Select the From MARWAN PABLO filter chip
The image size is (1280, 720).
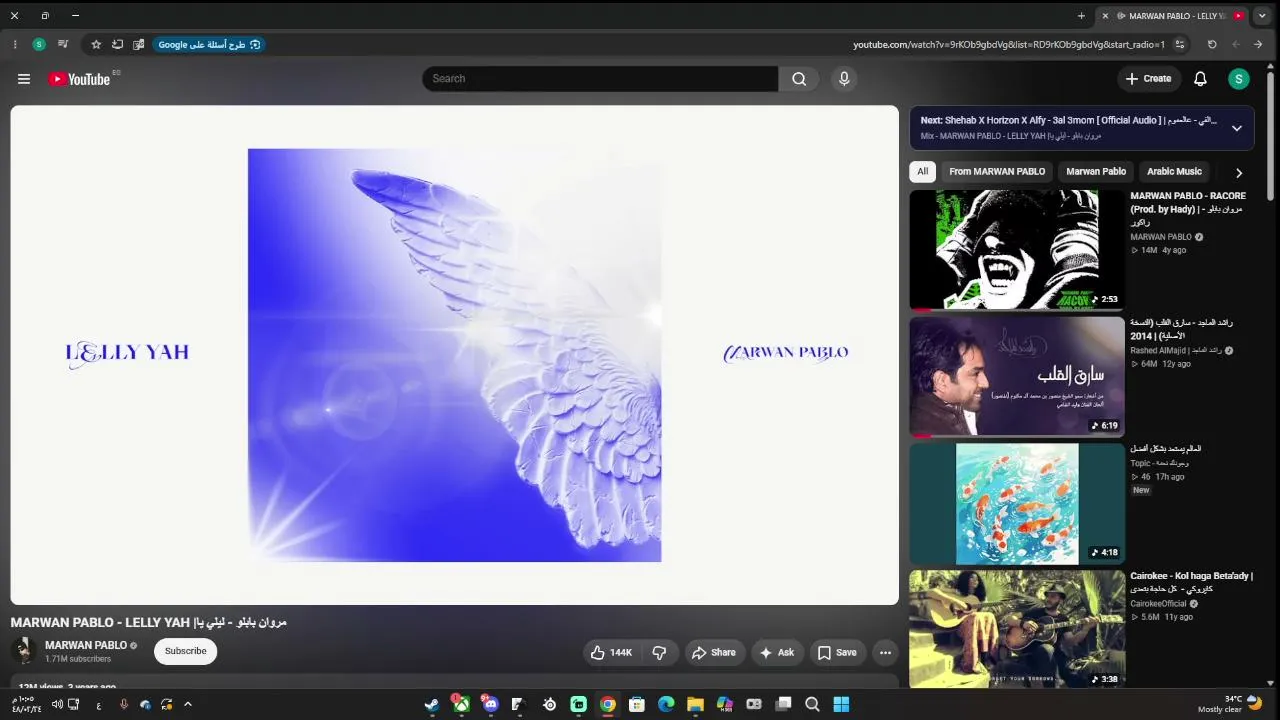coord(997,172)
